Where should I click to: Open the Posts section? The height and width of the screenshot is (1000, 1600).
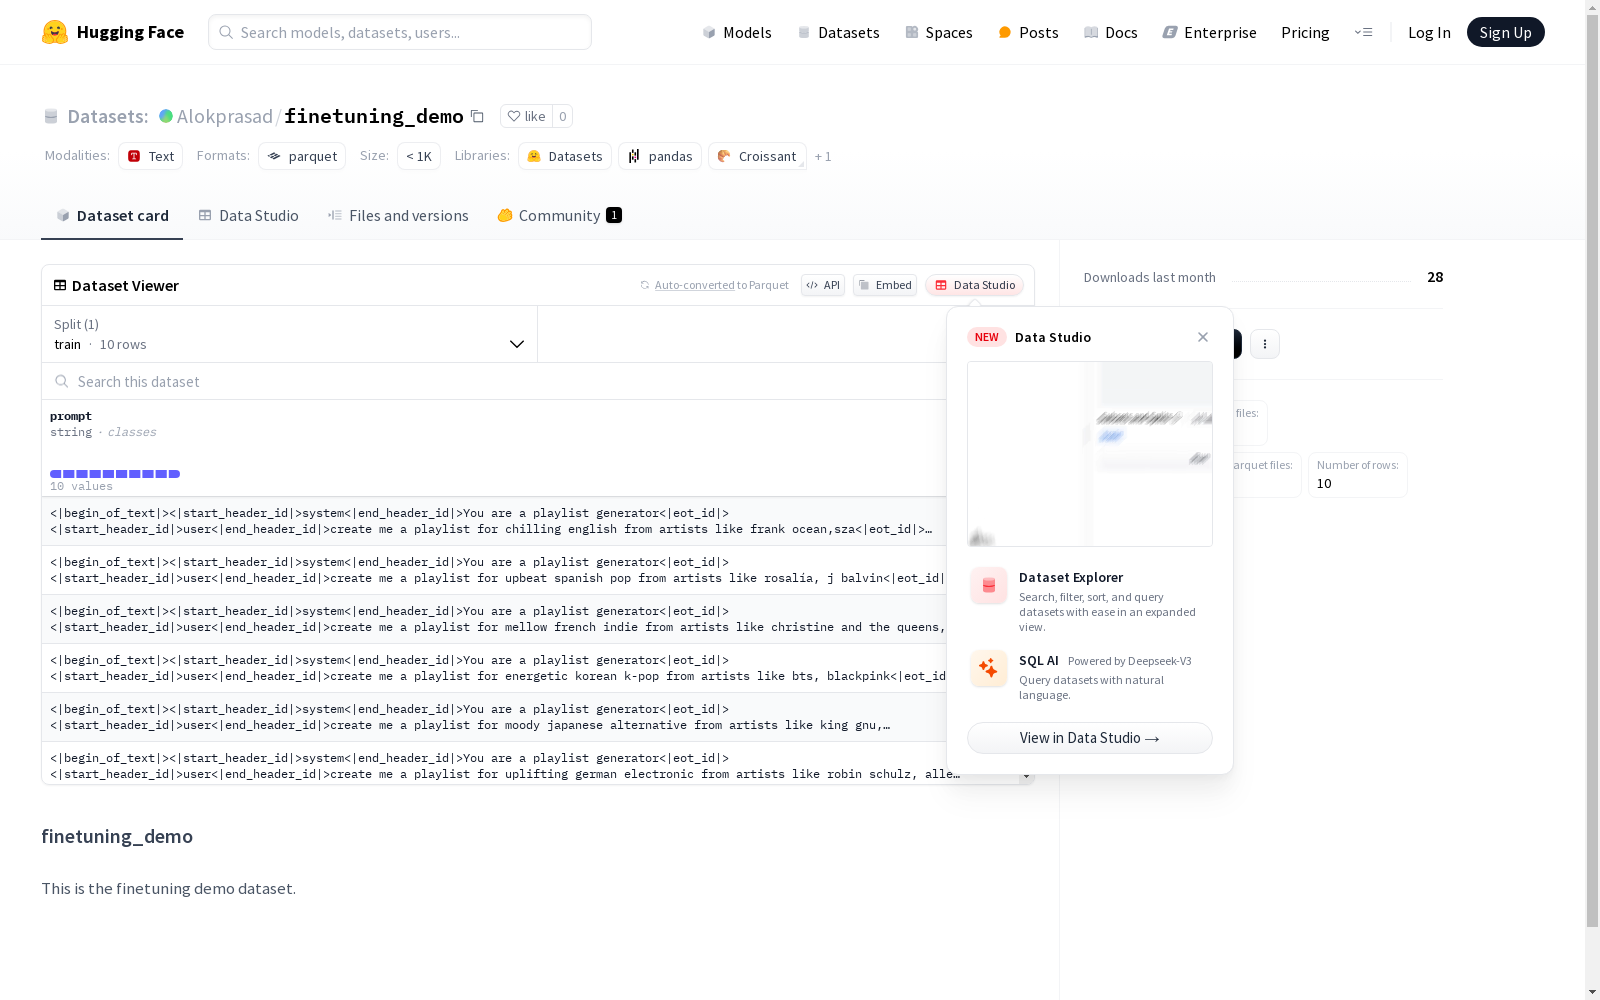[1028, 32]
